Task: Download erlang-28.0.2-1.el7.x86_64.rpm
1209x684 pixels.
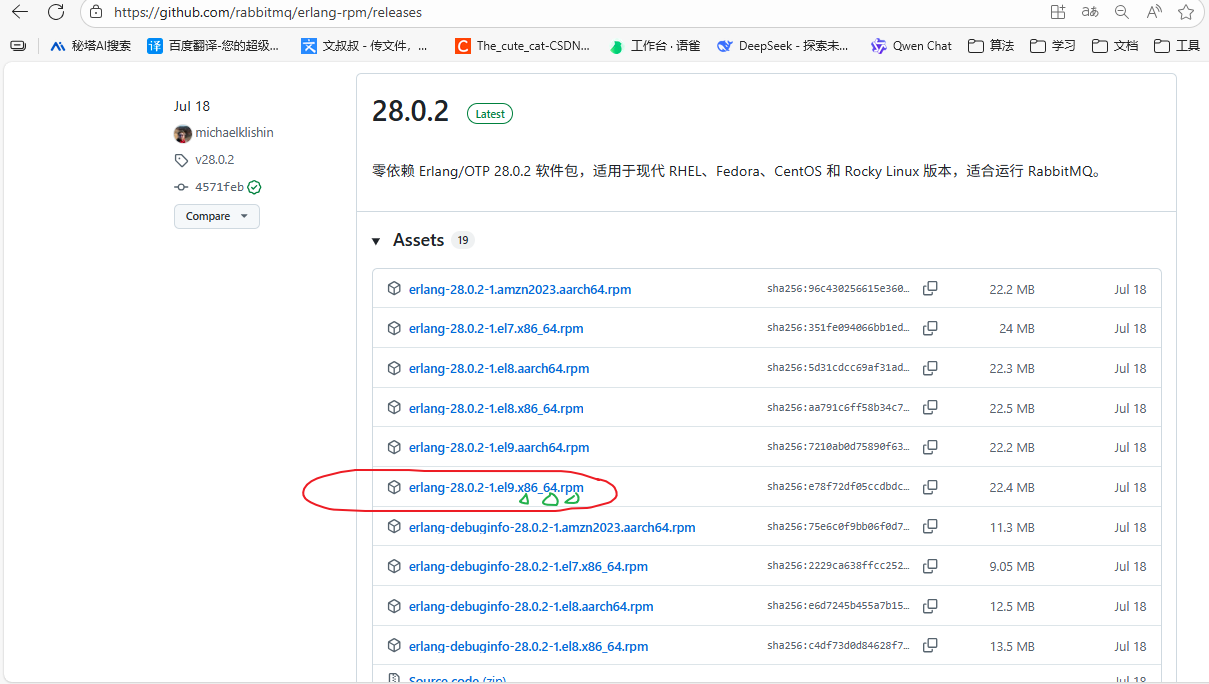Action: pos(496,328)
